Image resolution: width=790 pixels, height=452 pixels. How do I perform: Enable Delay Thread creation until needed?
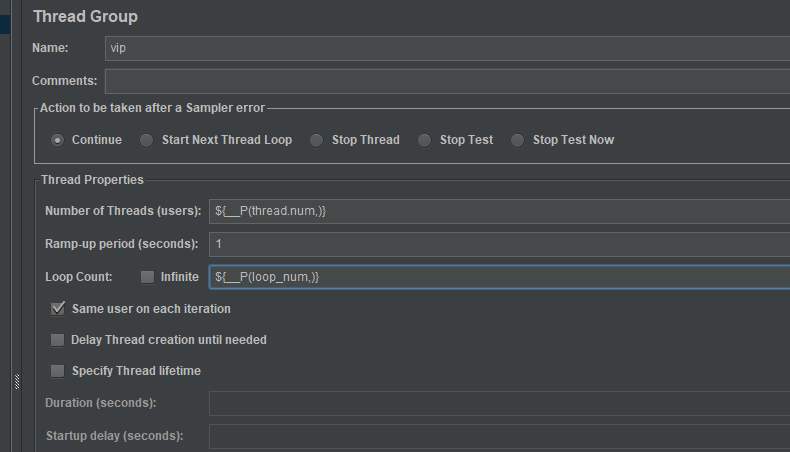(x=57, y=340)
